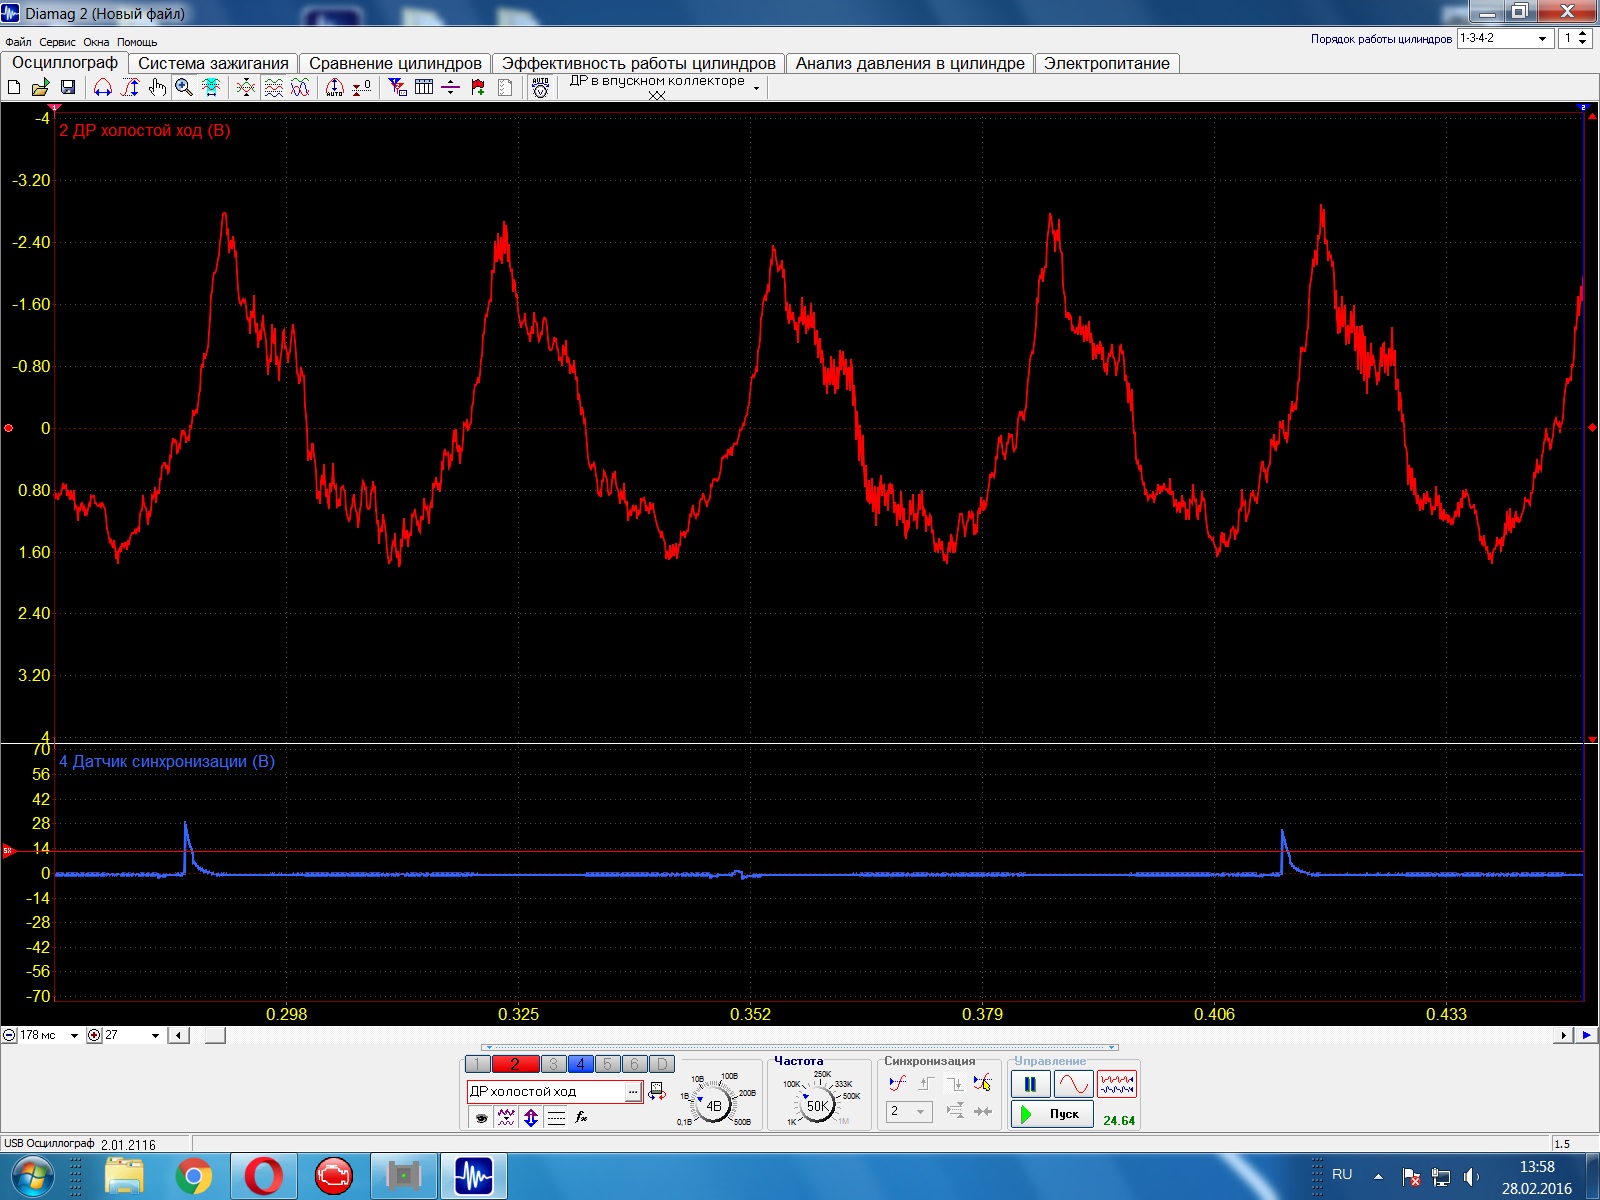The image size is (1600, 1200).
Task: Click the AUTO level gauge icon
Action: [x=335, y=88]
